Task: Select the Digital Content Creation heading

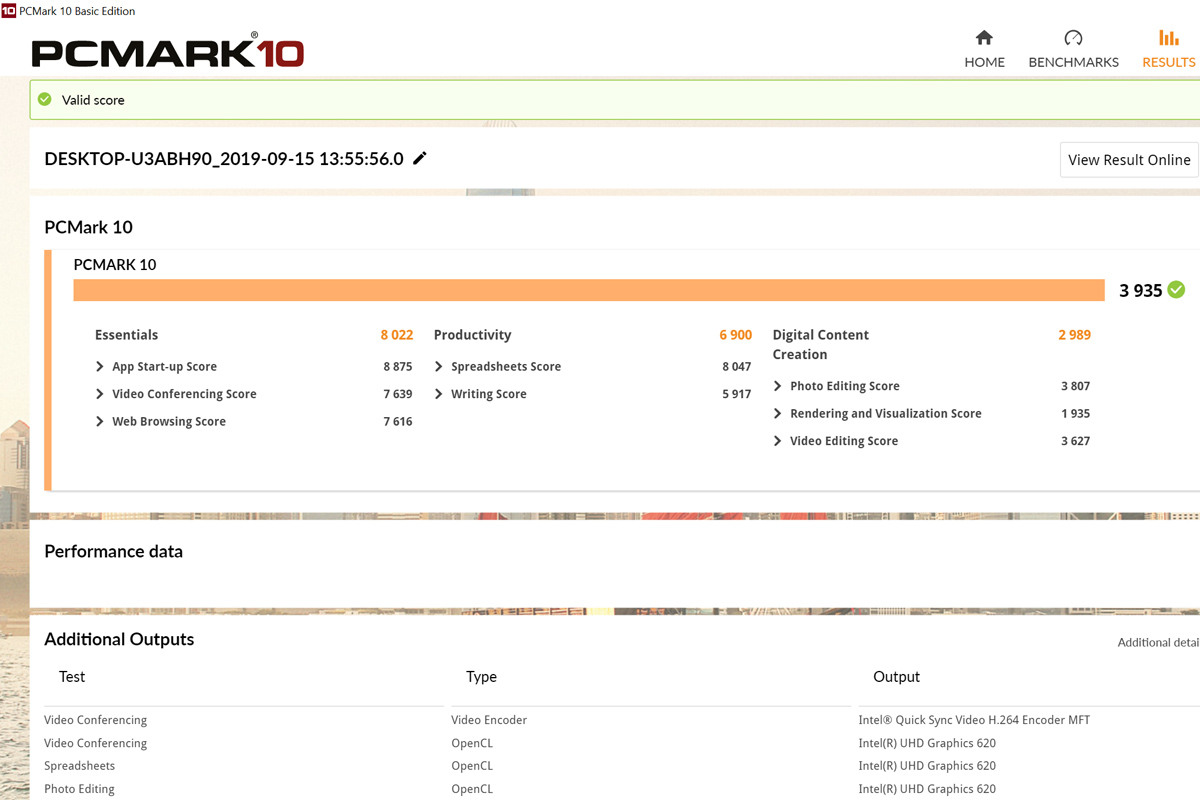Action: tap(820, 344)
